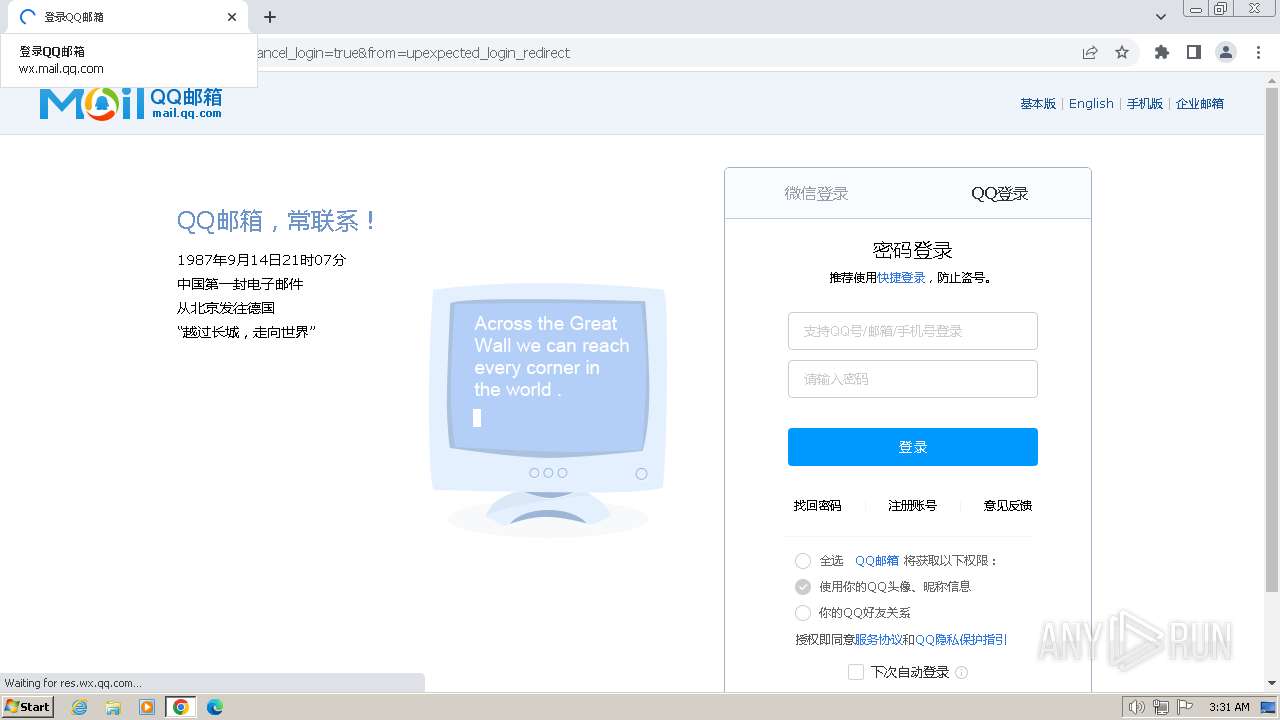Open the Chrome three-dot menu
The height and width of the screenshot is (720, 1280).
click(1259, 53)
